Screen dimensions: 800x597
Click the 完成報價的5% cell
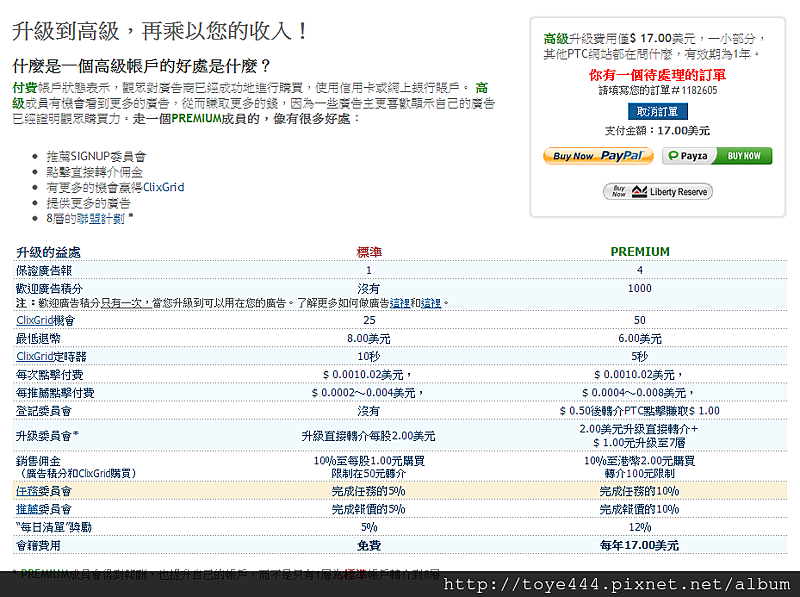[x=368, y=509]
